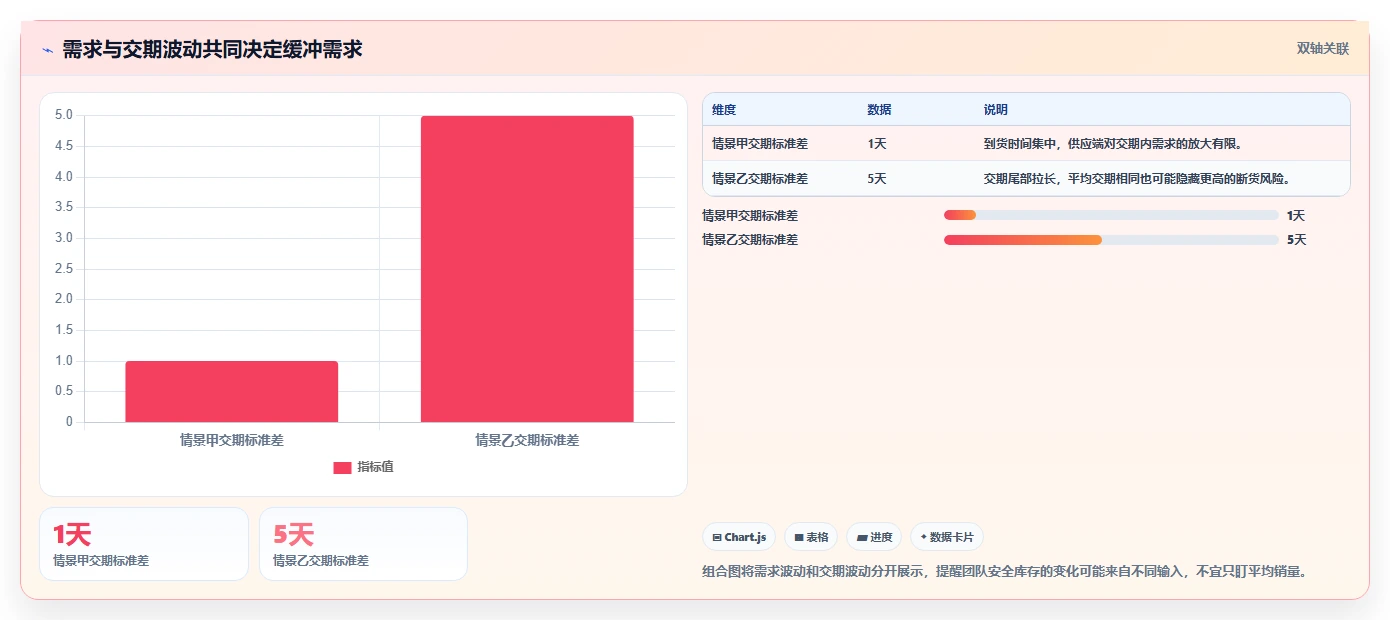Image resolution: width=1390 pixels, height=620 pixels.
Task: Click the 情景乙交期标准差 progress bar
Action: [x=1111, y=240]
